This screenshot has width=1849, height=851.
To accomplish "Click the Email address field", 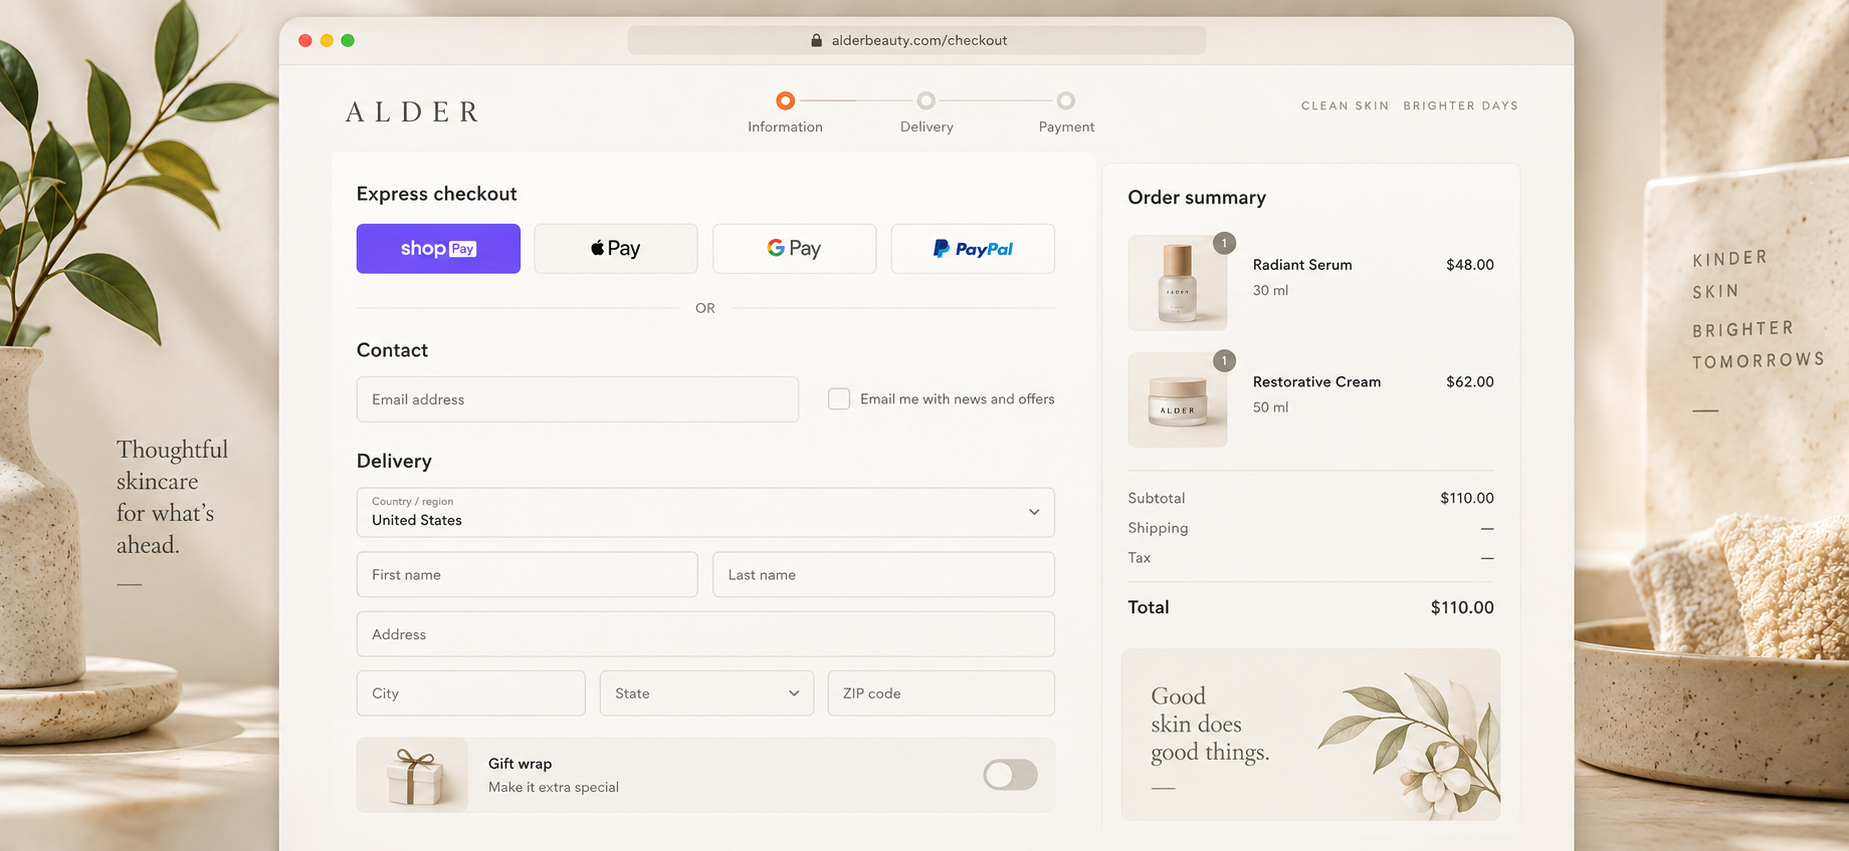I will pos(577,399).
